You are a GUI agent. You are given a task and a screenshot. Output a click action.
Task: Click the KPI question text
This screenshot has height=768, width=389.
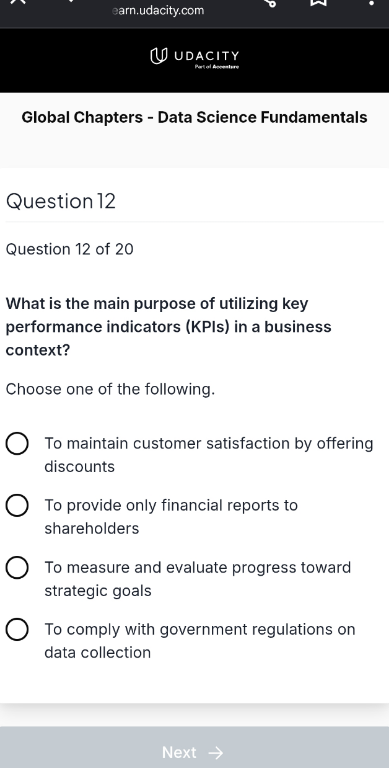(169, 327)
